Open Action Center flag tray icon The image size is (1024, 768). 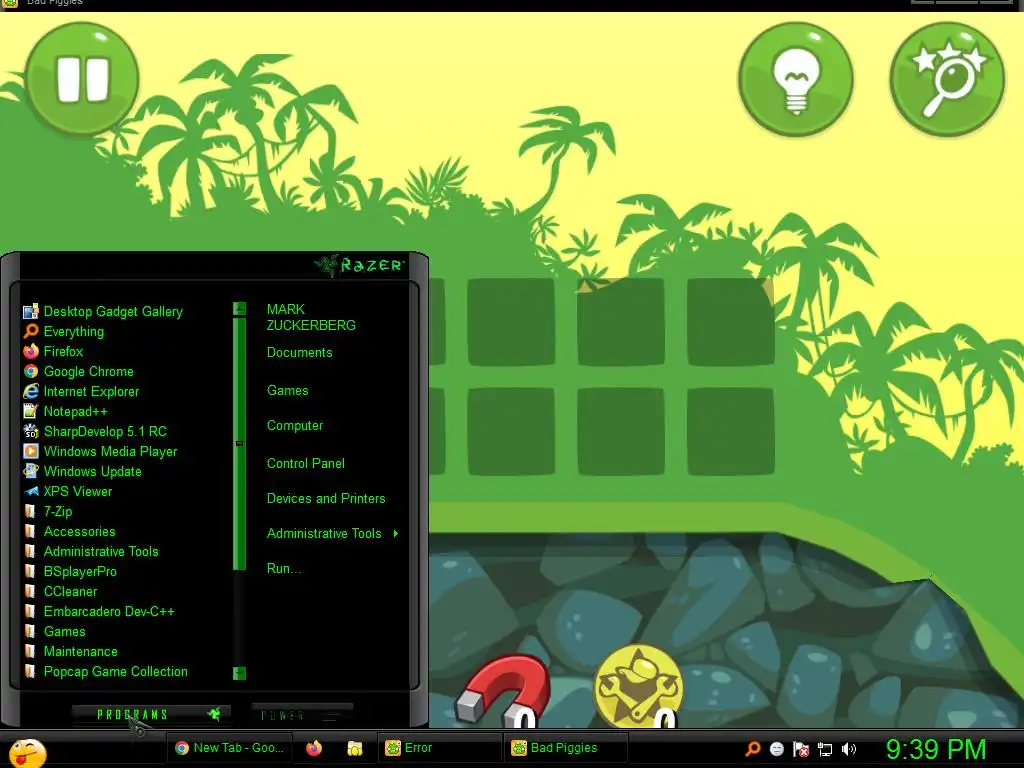[801, 749]
